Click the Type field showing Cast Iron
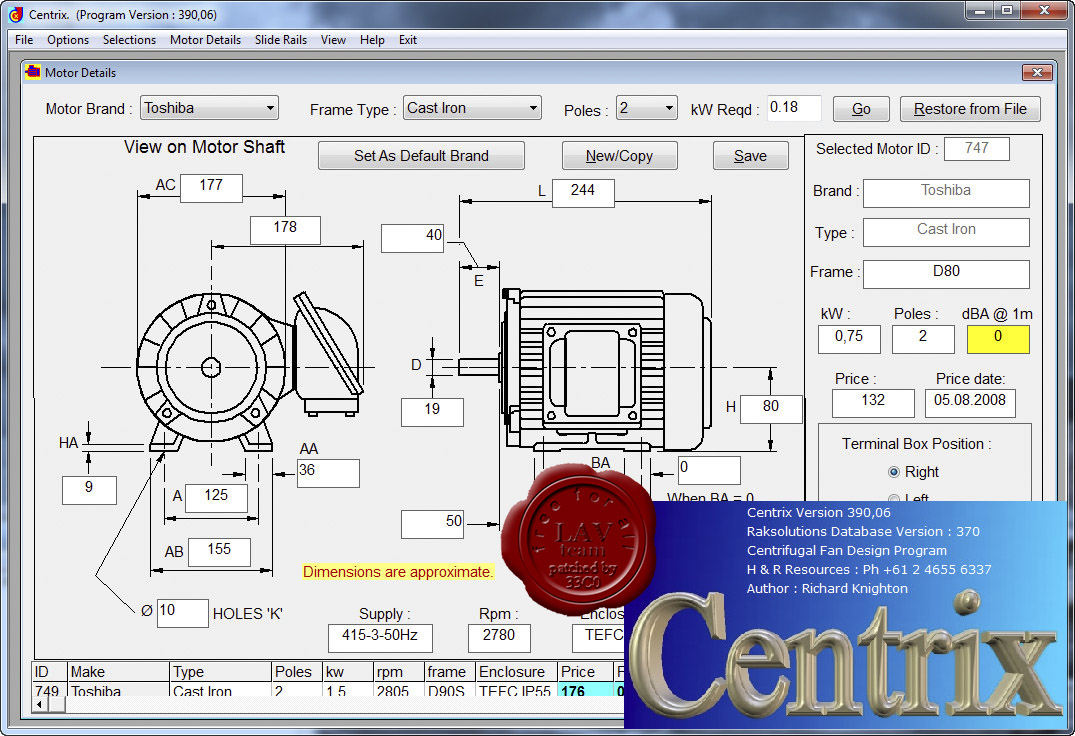 tap(946, 232)
